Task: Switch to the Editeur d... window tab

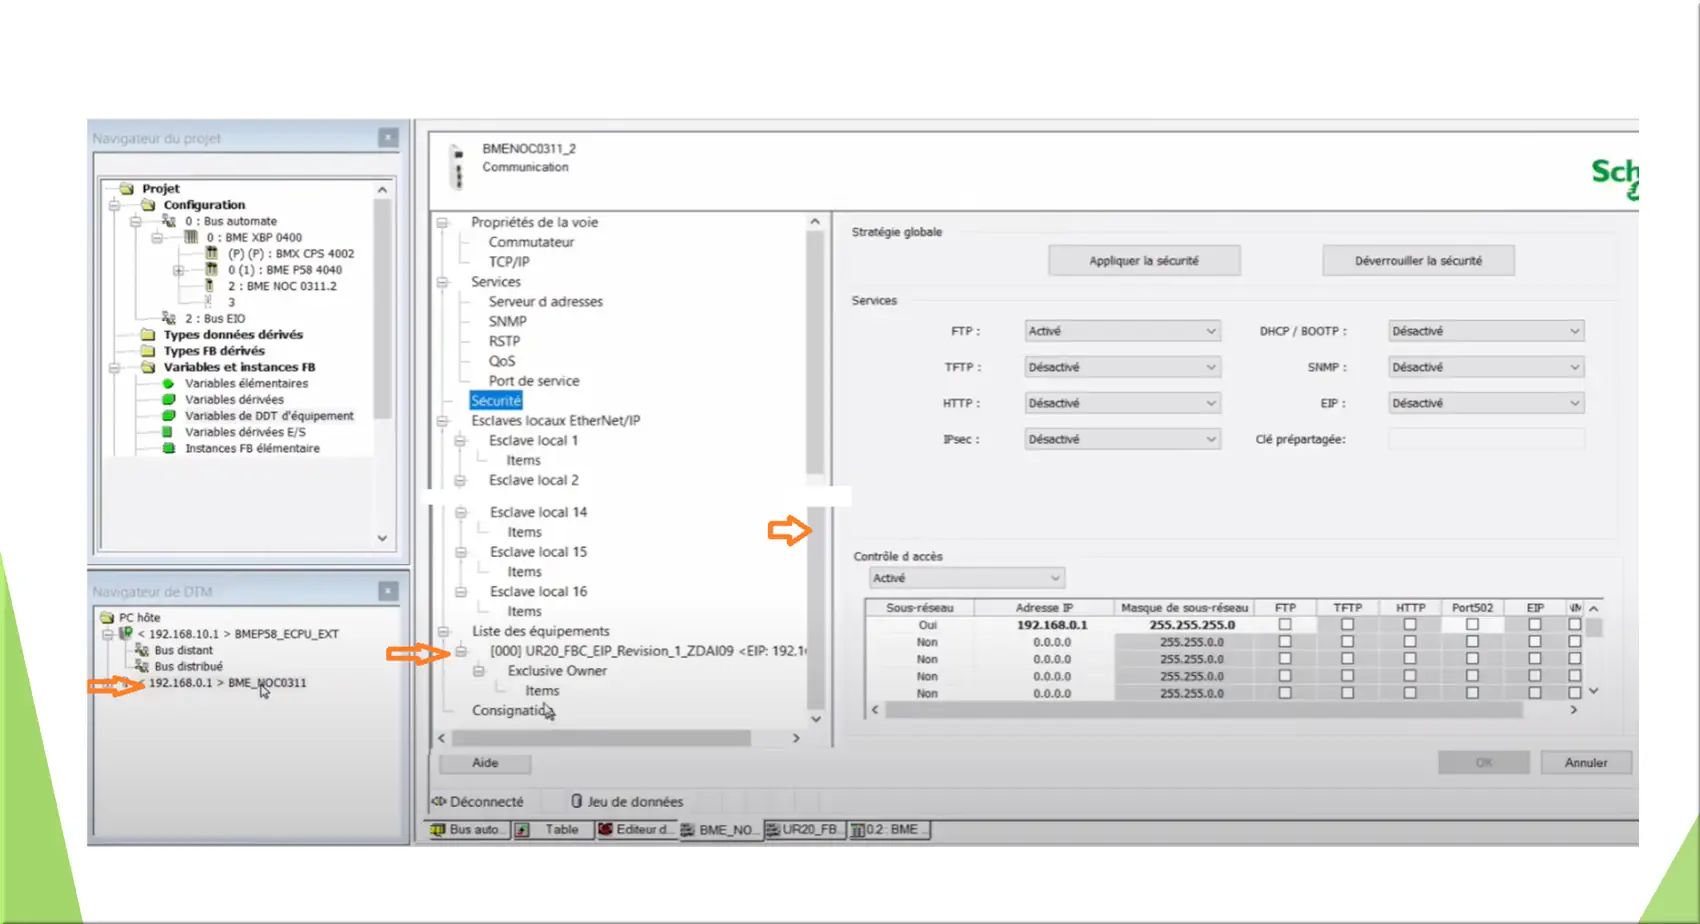Action: [x=636, y=830]
